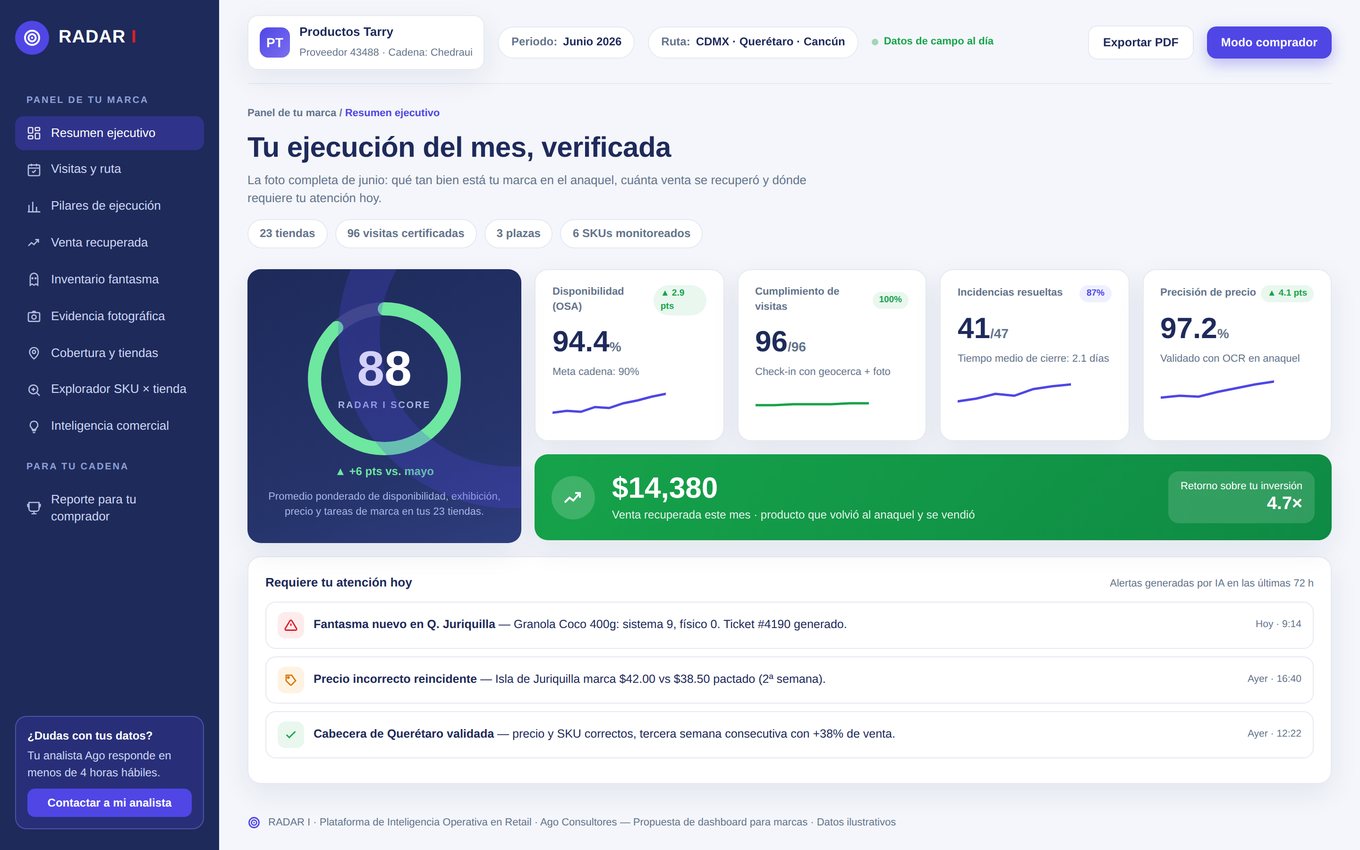Click the map pin icon for Cobertura y tiendas
Image resolution: width=1360 pixels, height=850 pixels.
(34, 353)
